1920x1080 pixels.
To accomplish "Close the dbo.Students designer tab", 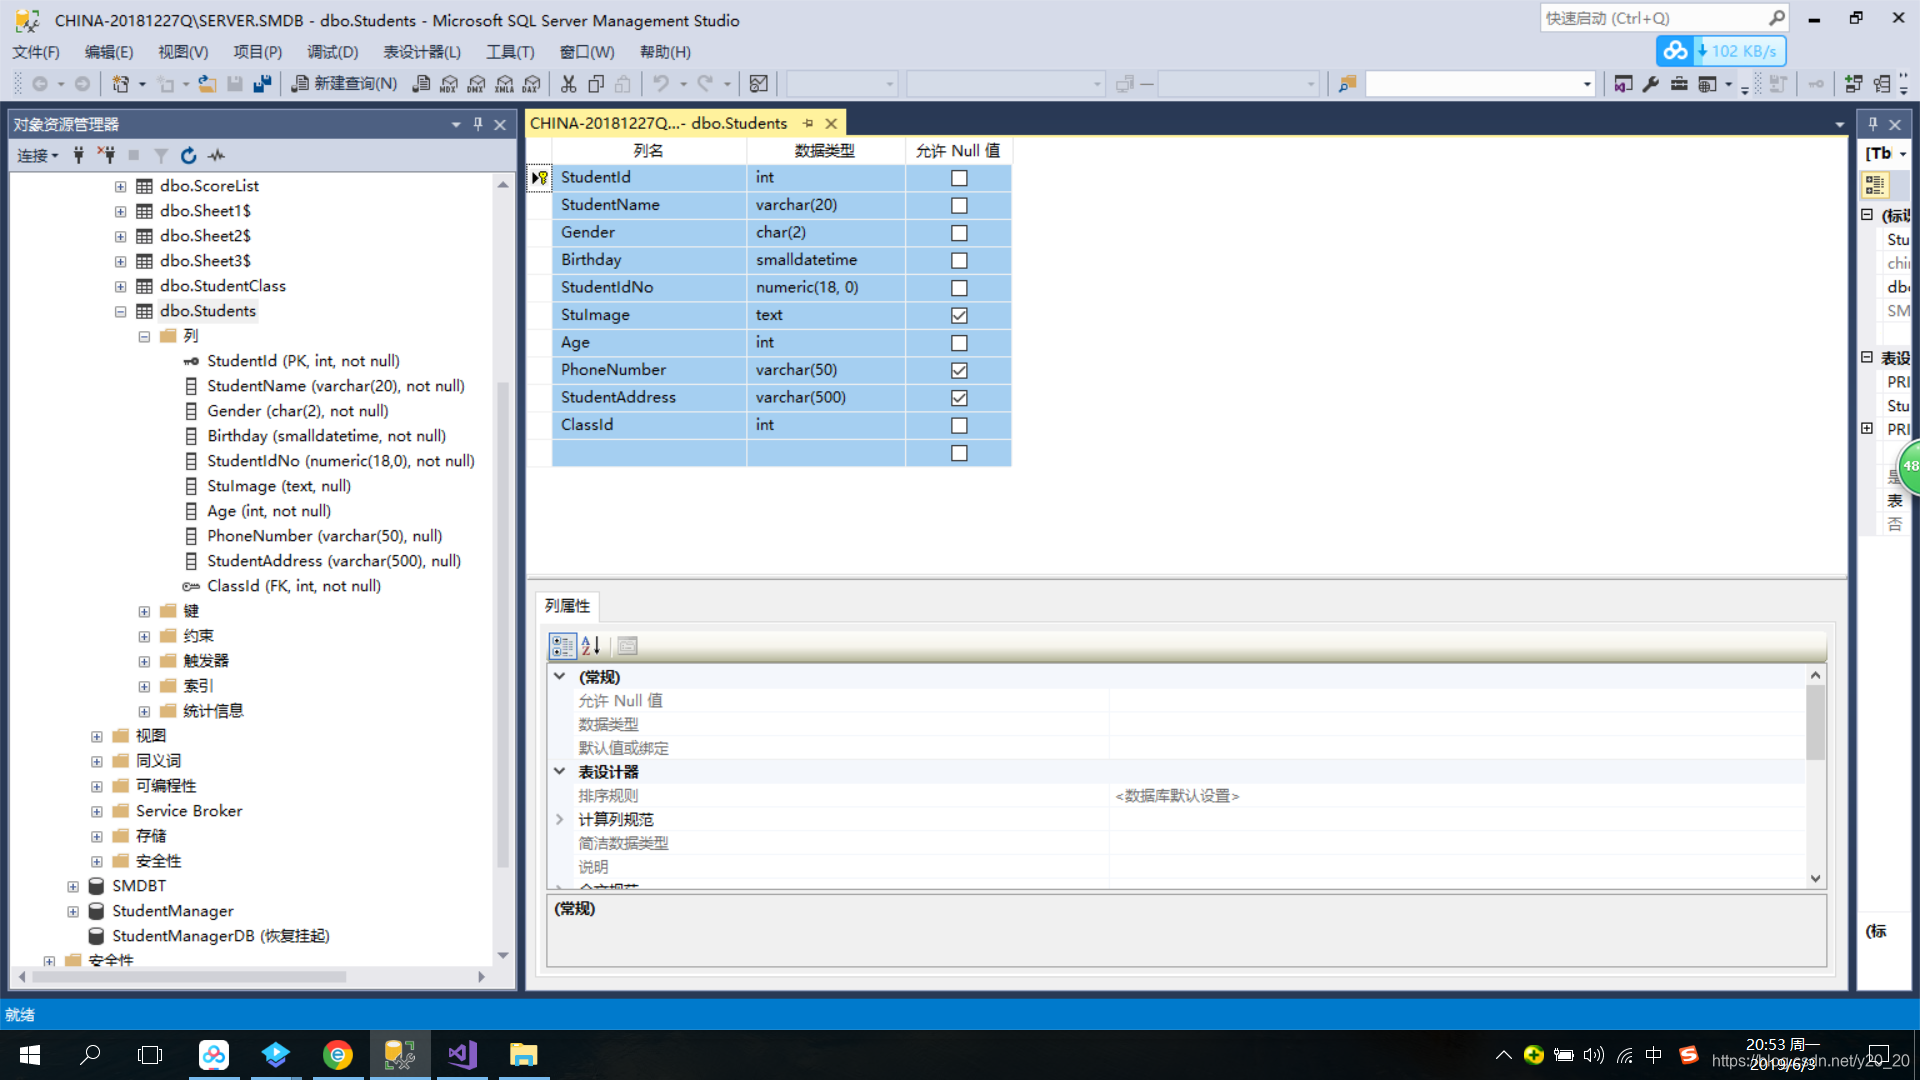I will (831, 123).
